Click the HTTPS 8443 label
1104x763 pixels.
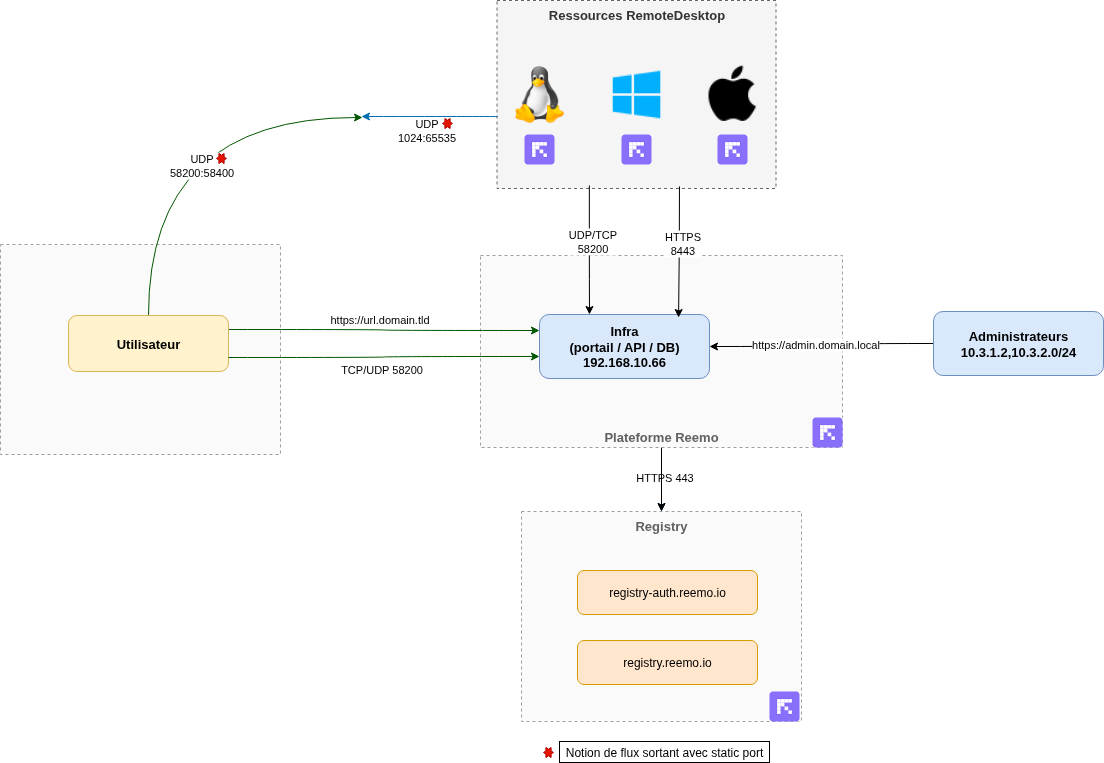pyautogui.click(x=683, y=244)
